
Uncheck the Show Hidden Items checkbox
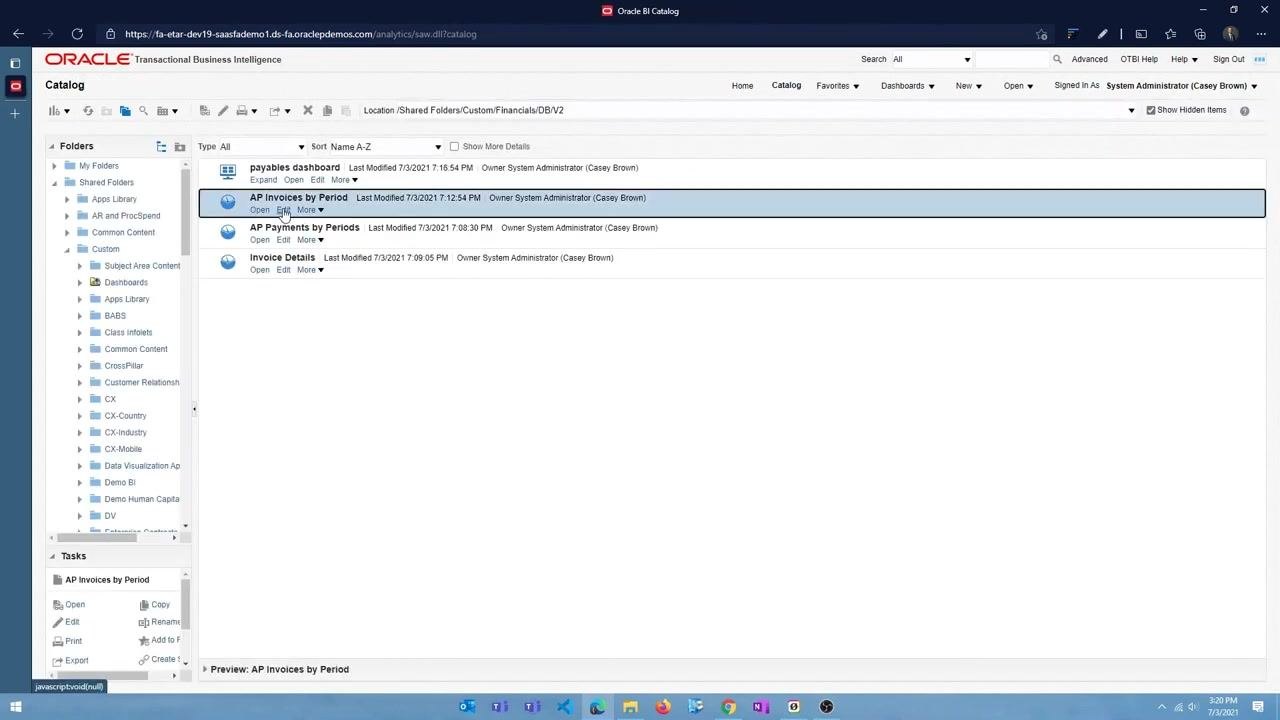[x=1151, y=110]
